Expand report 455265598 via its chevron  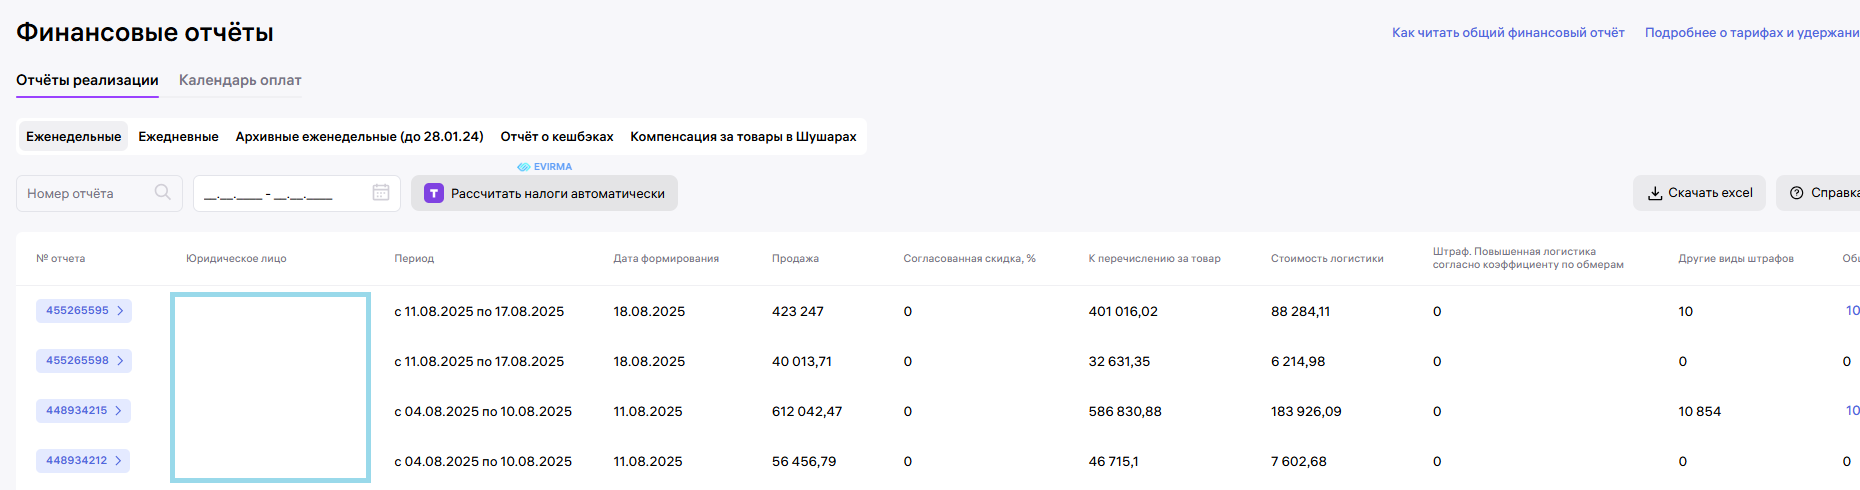[120, 361]
